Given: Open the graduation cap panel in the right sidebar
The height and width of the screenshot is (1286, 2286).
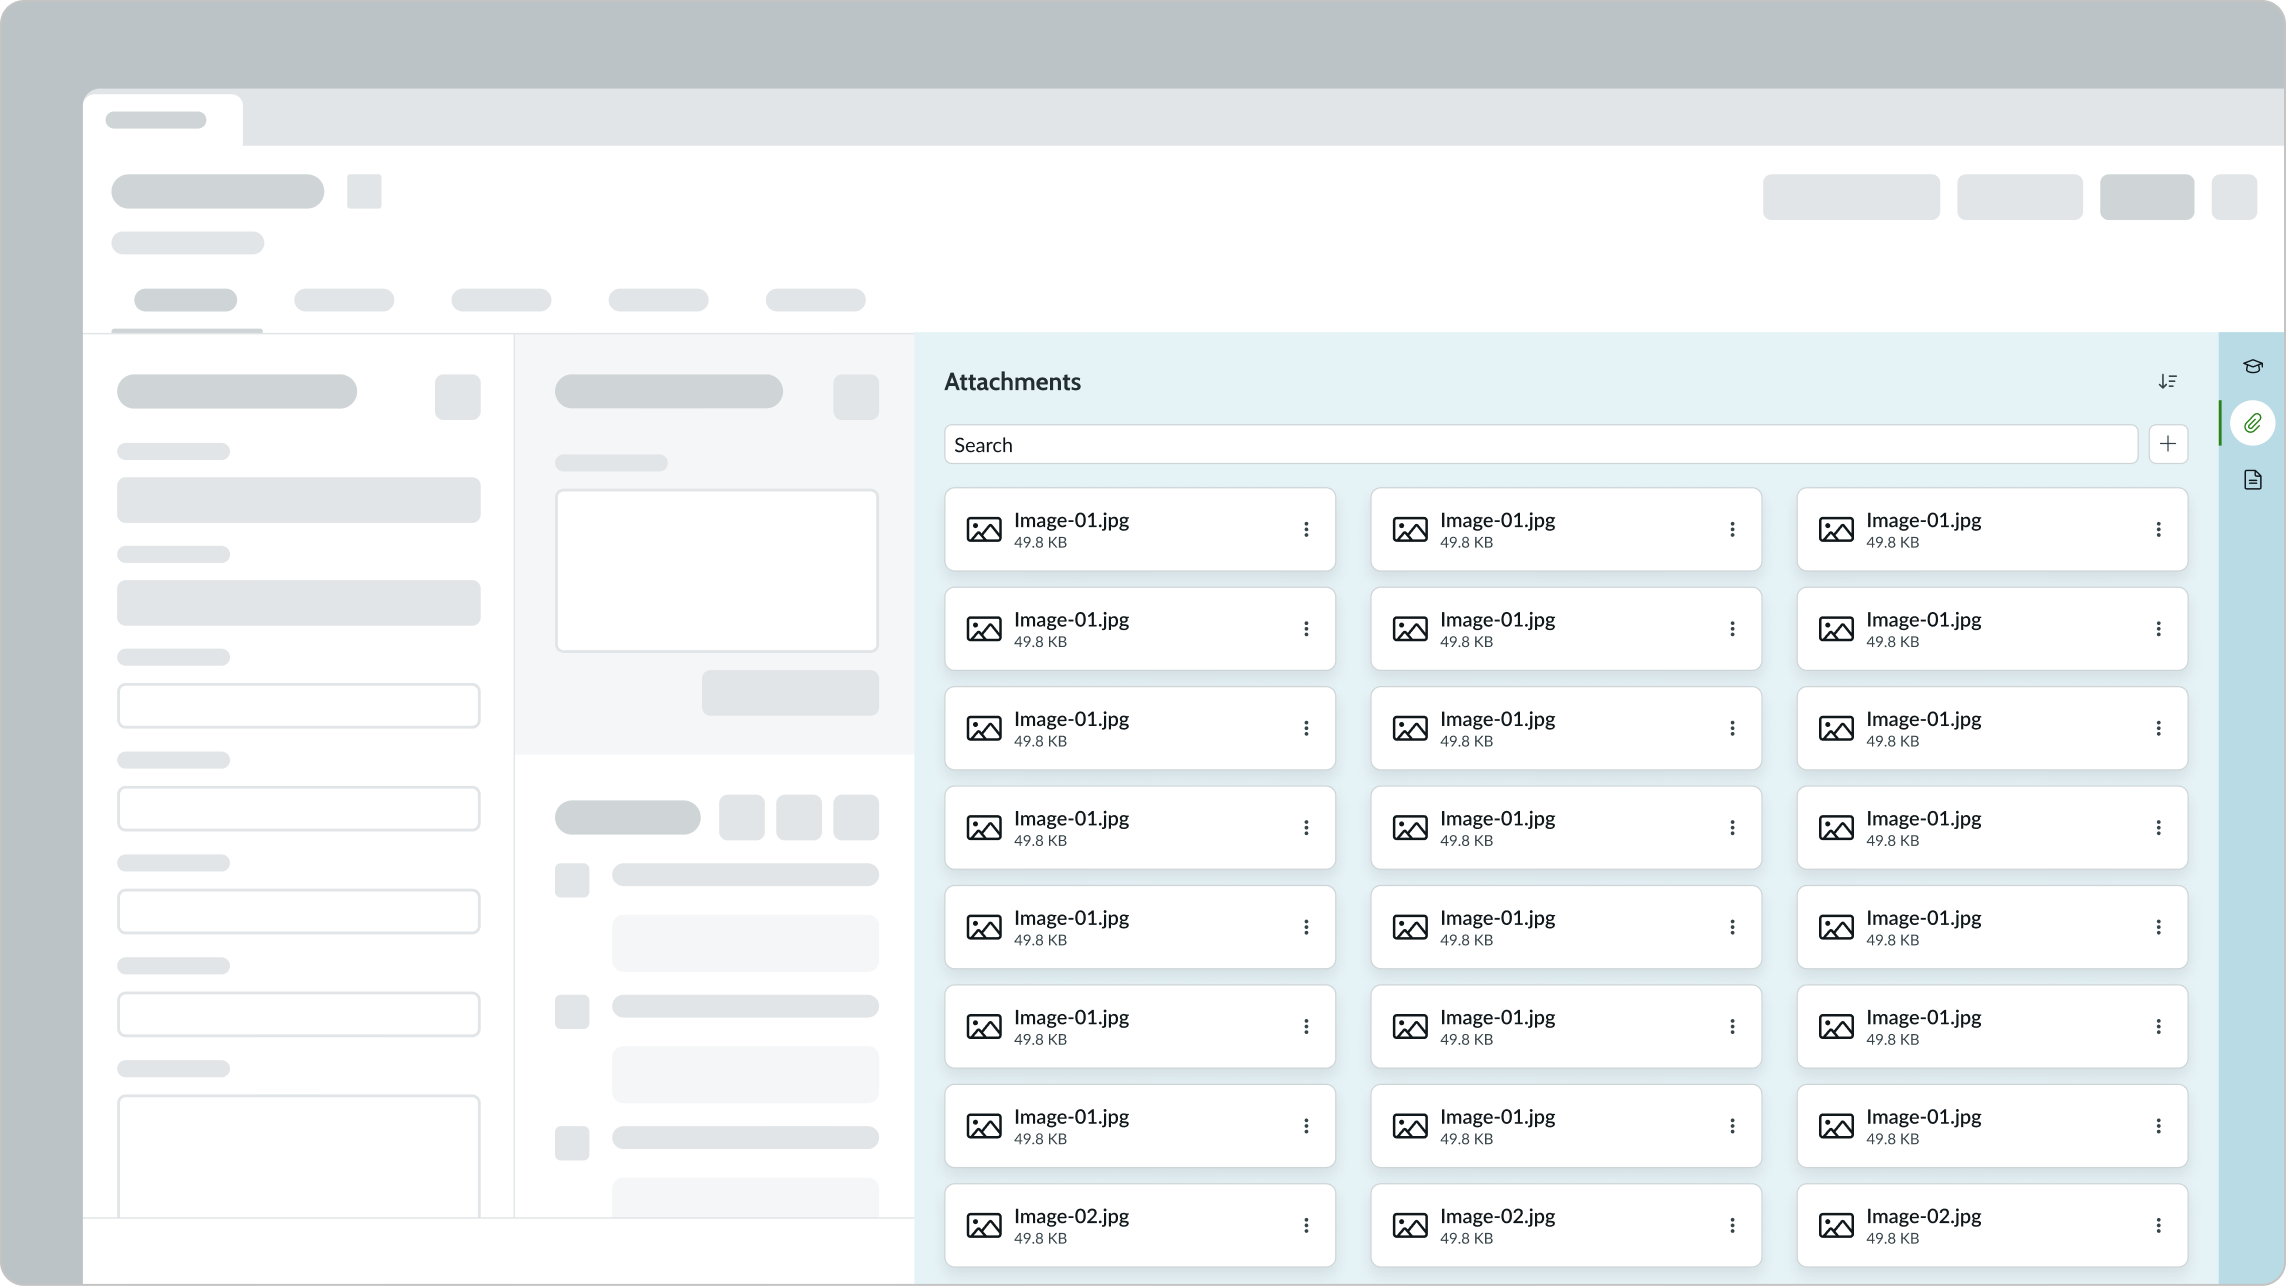Looking at the screenshot, I should (2253, 366).
